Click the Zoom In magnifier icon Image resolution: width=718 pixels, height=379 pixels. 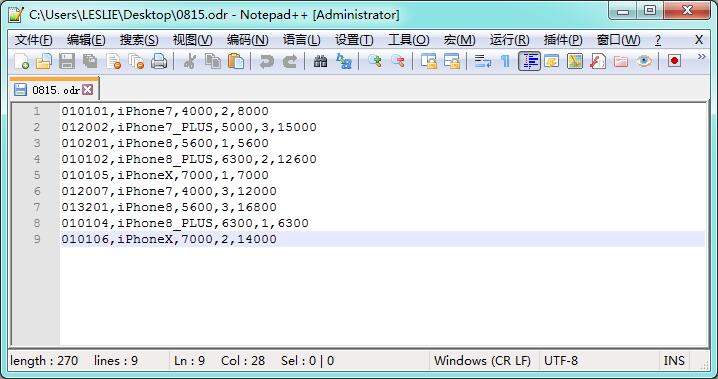[x=375, y=61]
